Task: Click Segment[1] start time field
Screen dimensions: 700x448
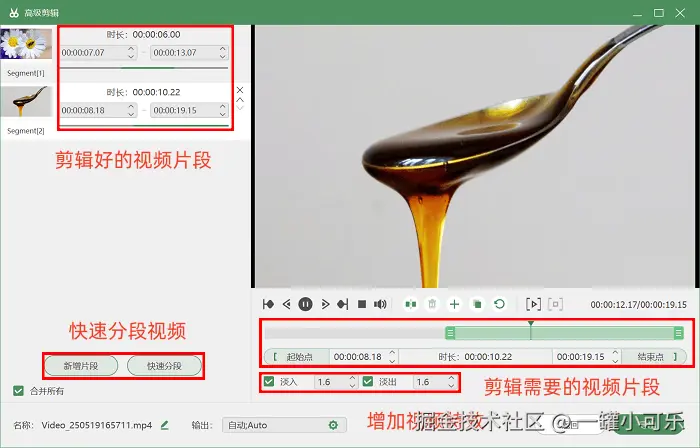Action: click(98, 53)
